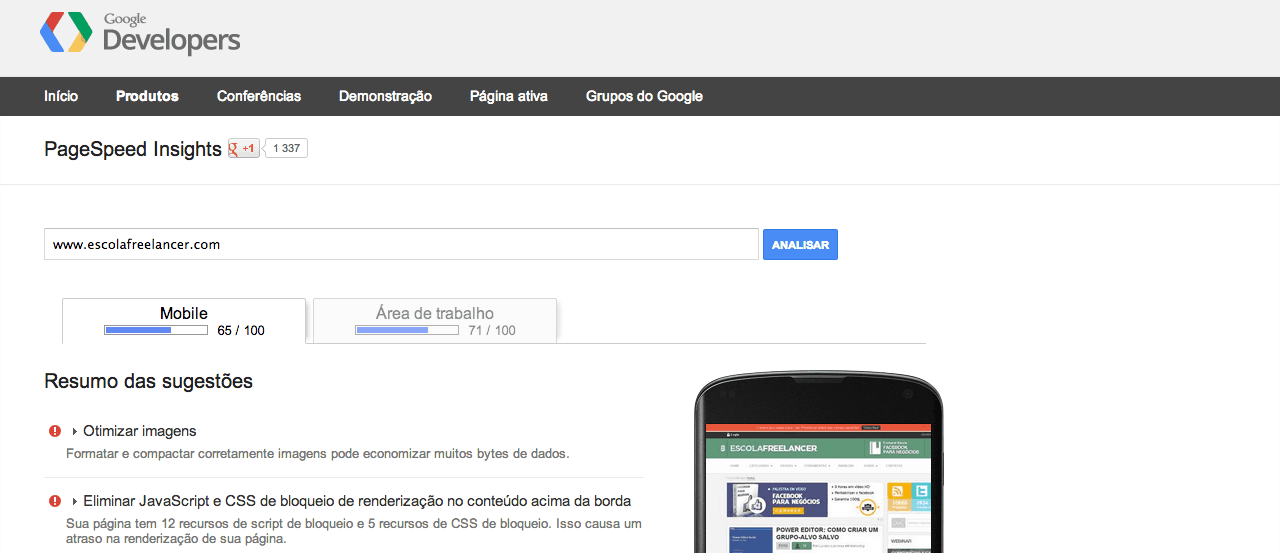Click the Sua página tem 12 recursos text

coord(354,530)
